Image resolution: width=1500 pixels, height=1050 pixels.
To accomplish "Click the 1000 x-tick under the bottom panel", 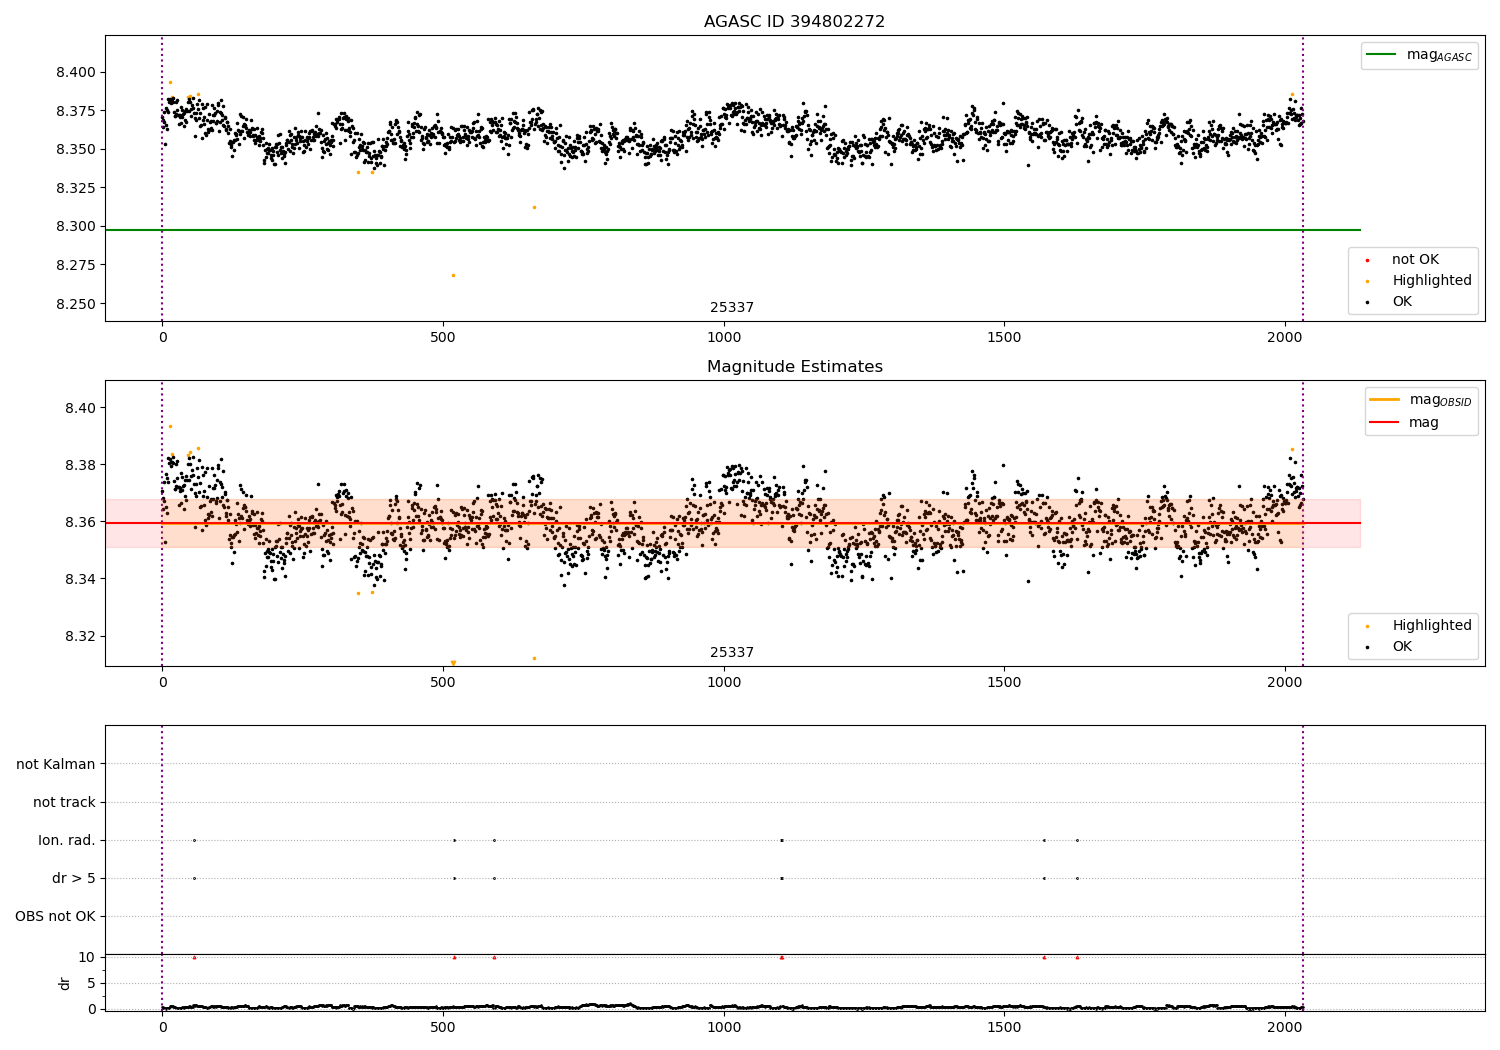I will coord(724,1027).
